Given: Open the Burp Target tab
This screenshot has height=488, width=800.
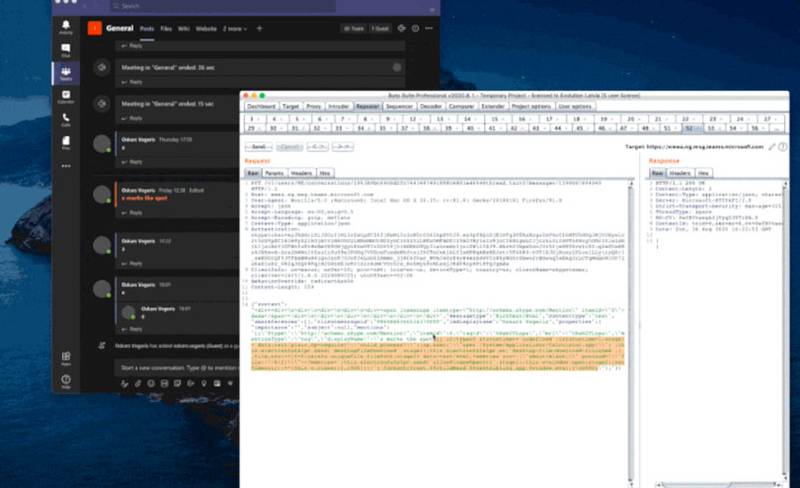Looking at the screenshot, I should pyautogui.click(x=290, y=106).
